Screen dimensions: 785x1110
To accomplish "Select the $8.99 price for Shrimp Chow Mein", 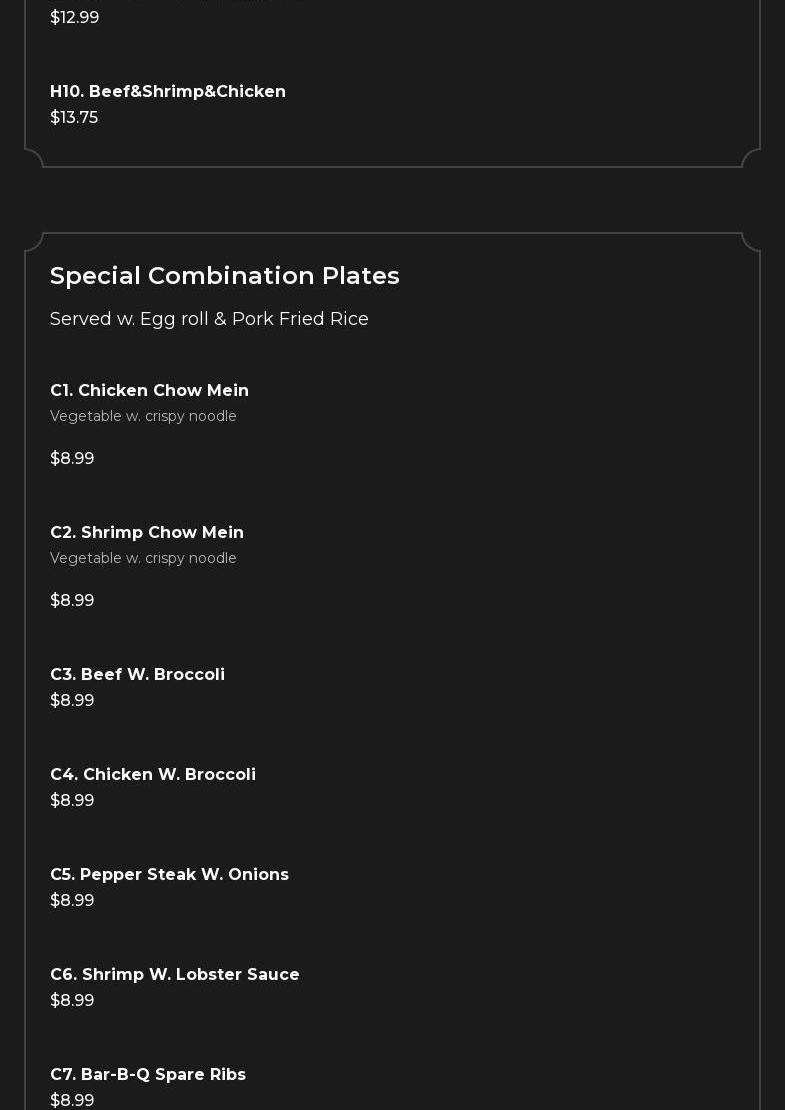I will [x=72, y=600].
